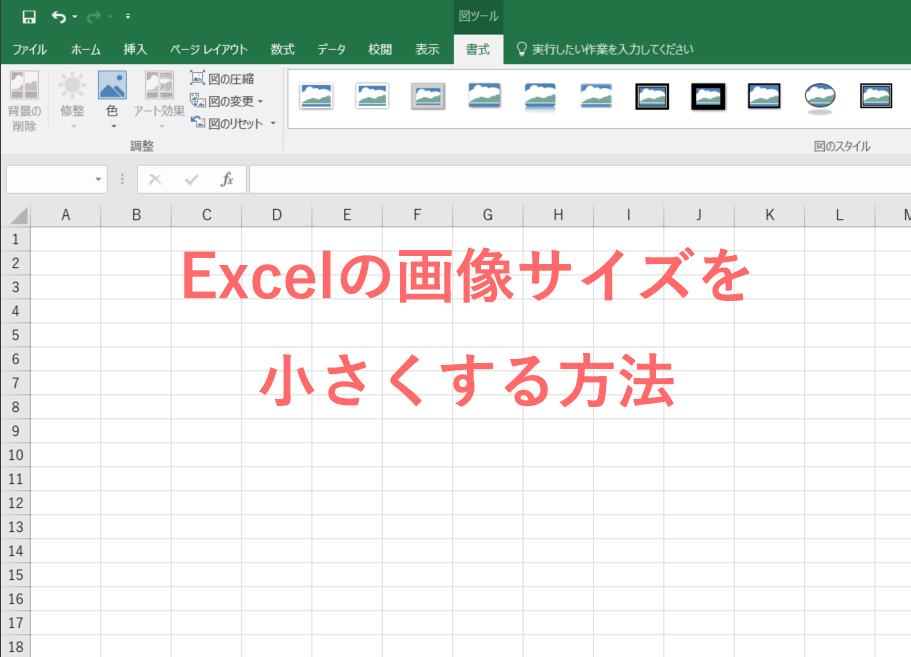Apply the black-framed picture style thumbnail
This screenshot has width=911, height=657.
click(x=708, y=97)
